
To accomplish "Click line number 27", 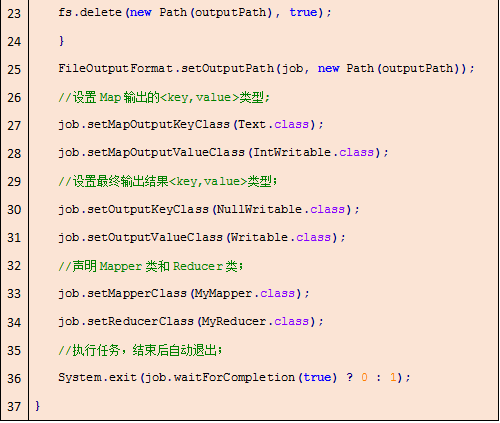I will click(14, 126).
